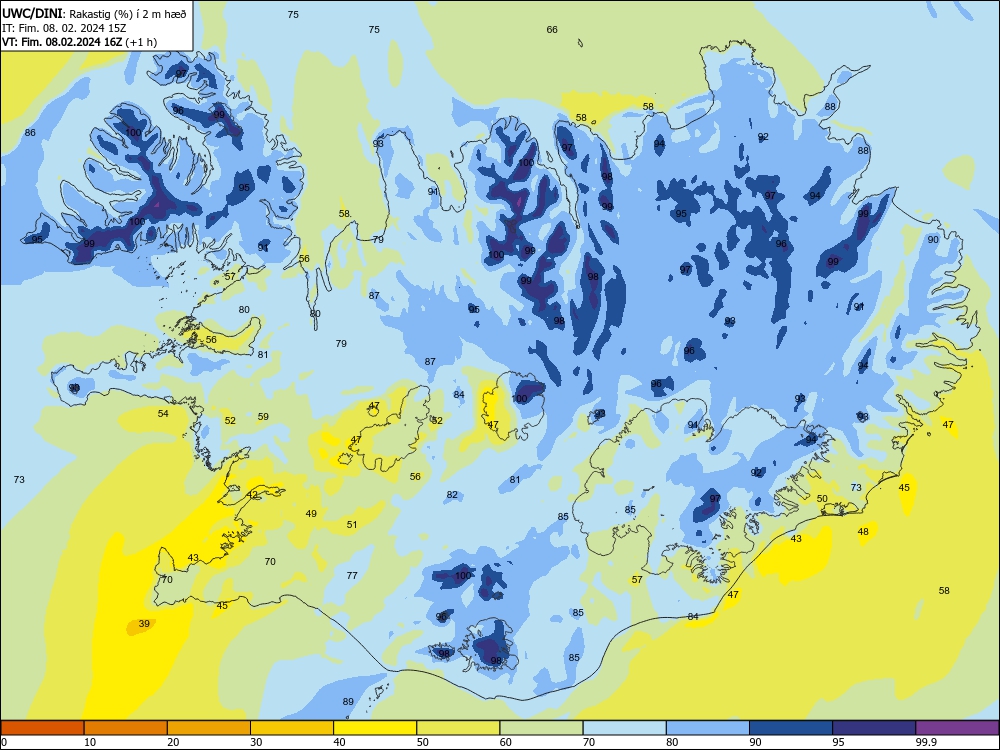
Task: Pick the light orange 20–30 legend segment
Action: pyautogui.click(x=209, y=728)
